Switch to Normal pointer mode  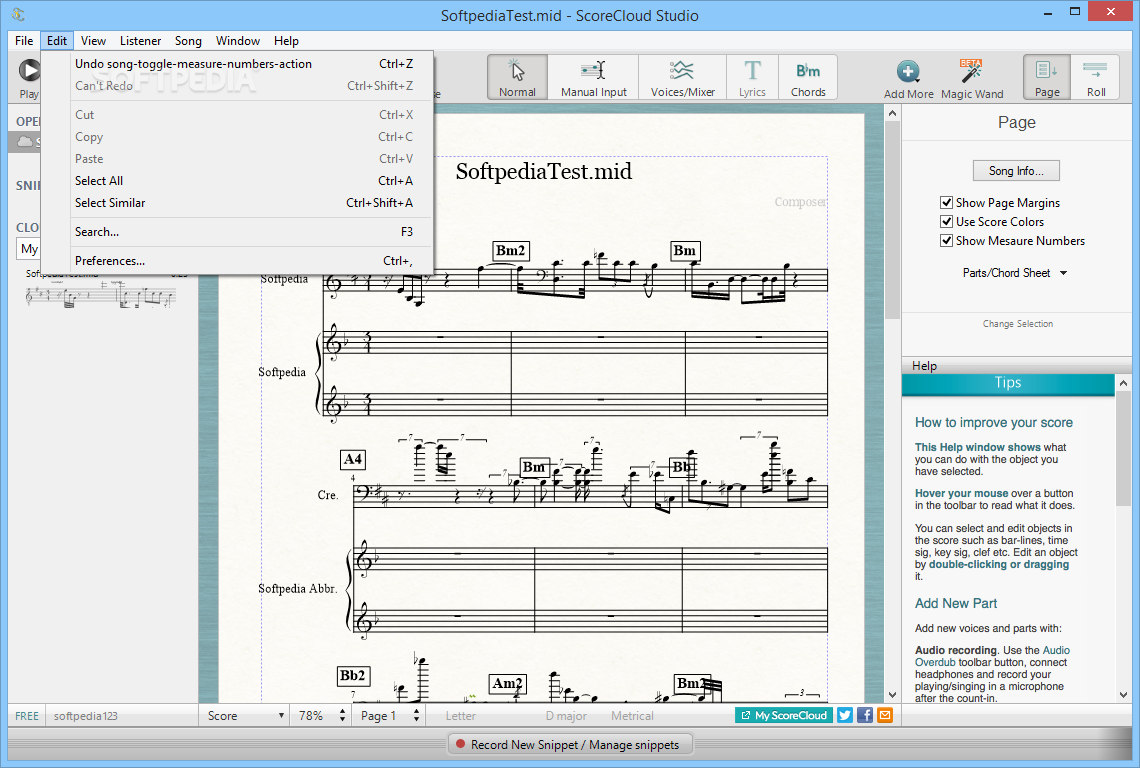point(517,77)
